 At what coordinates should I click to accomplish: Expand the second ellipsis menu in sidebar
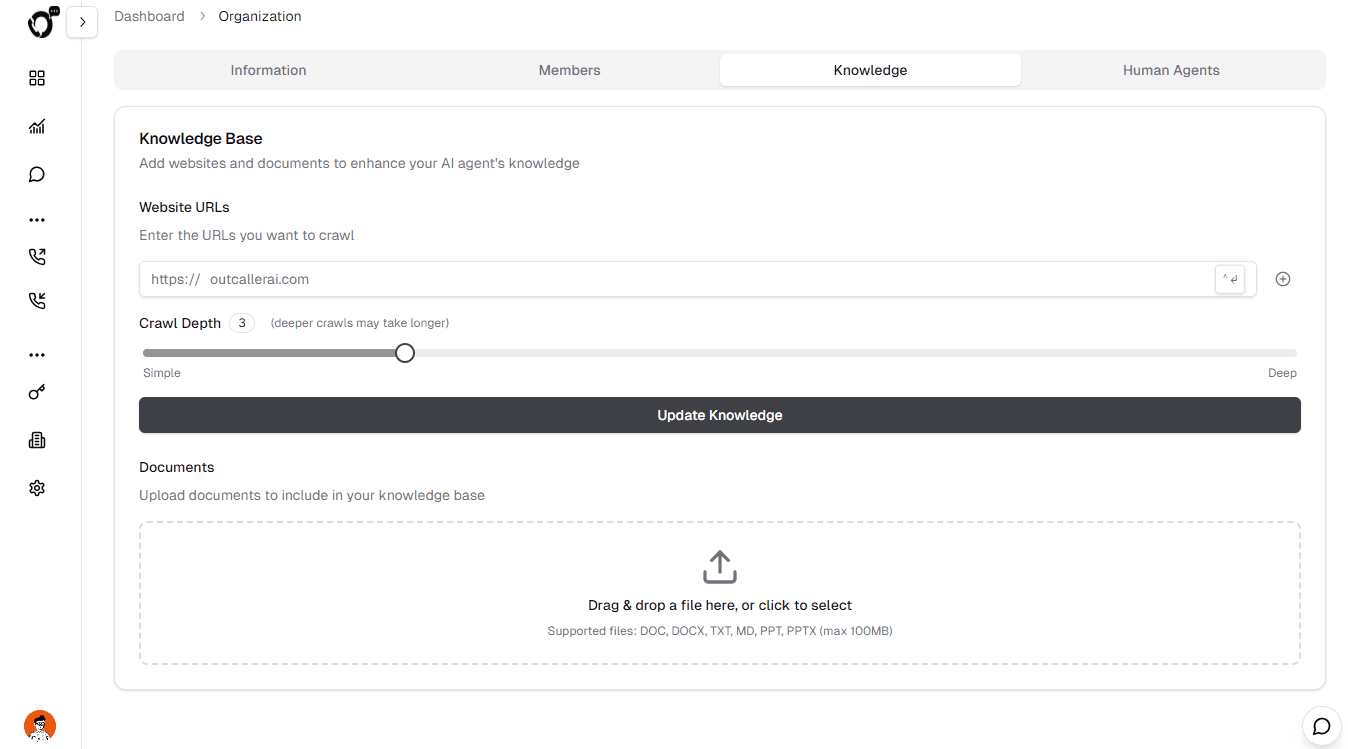click(x=37, y=354)
